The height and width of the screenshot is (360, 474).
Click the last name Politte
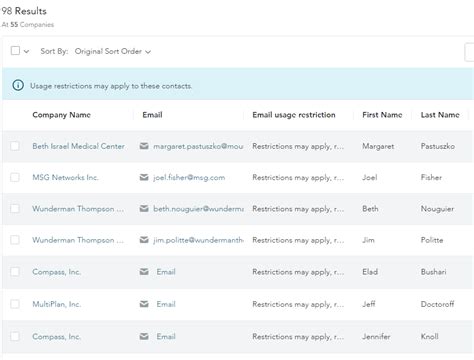point(432,240)
